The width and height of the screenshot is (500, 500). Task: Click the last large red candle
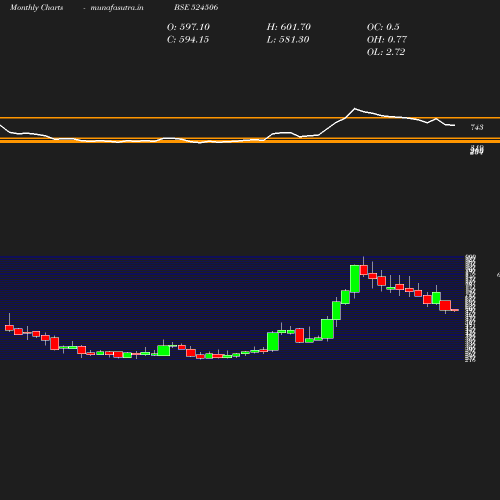(x=445, y=305)
